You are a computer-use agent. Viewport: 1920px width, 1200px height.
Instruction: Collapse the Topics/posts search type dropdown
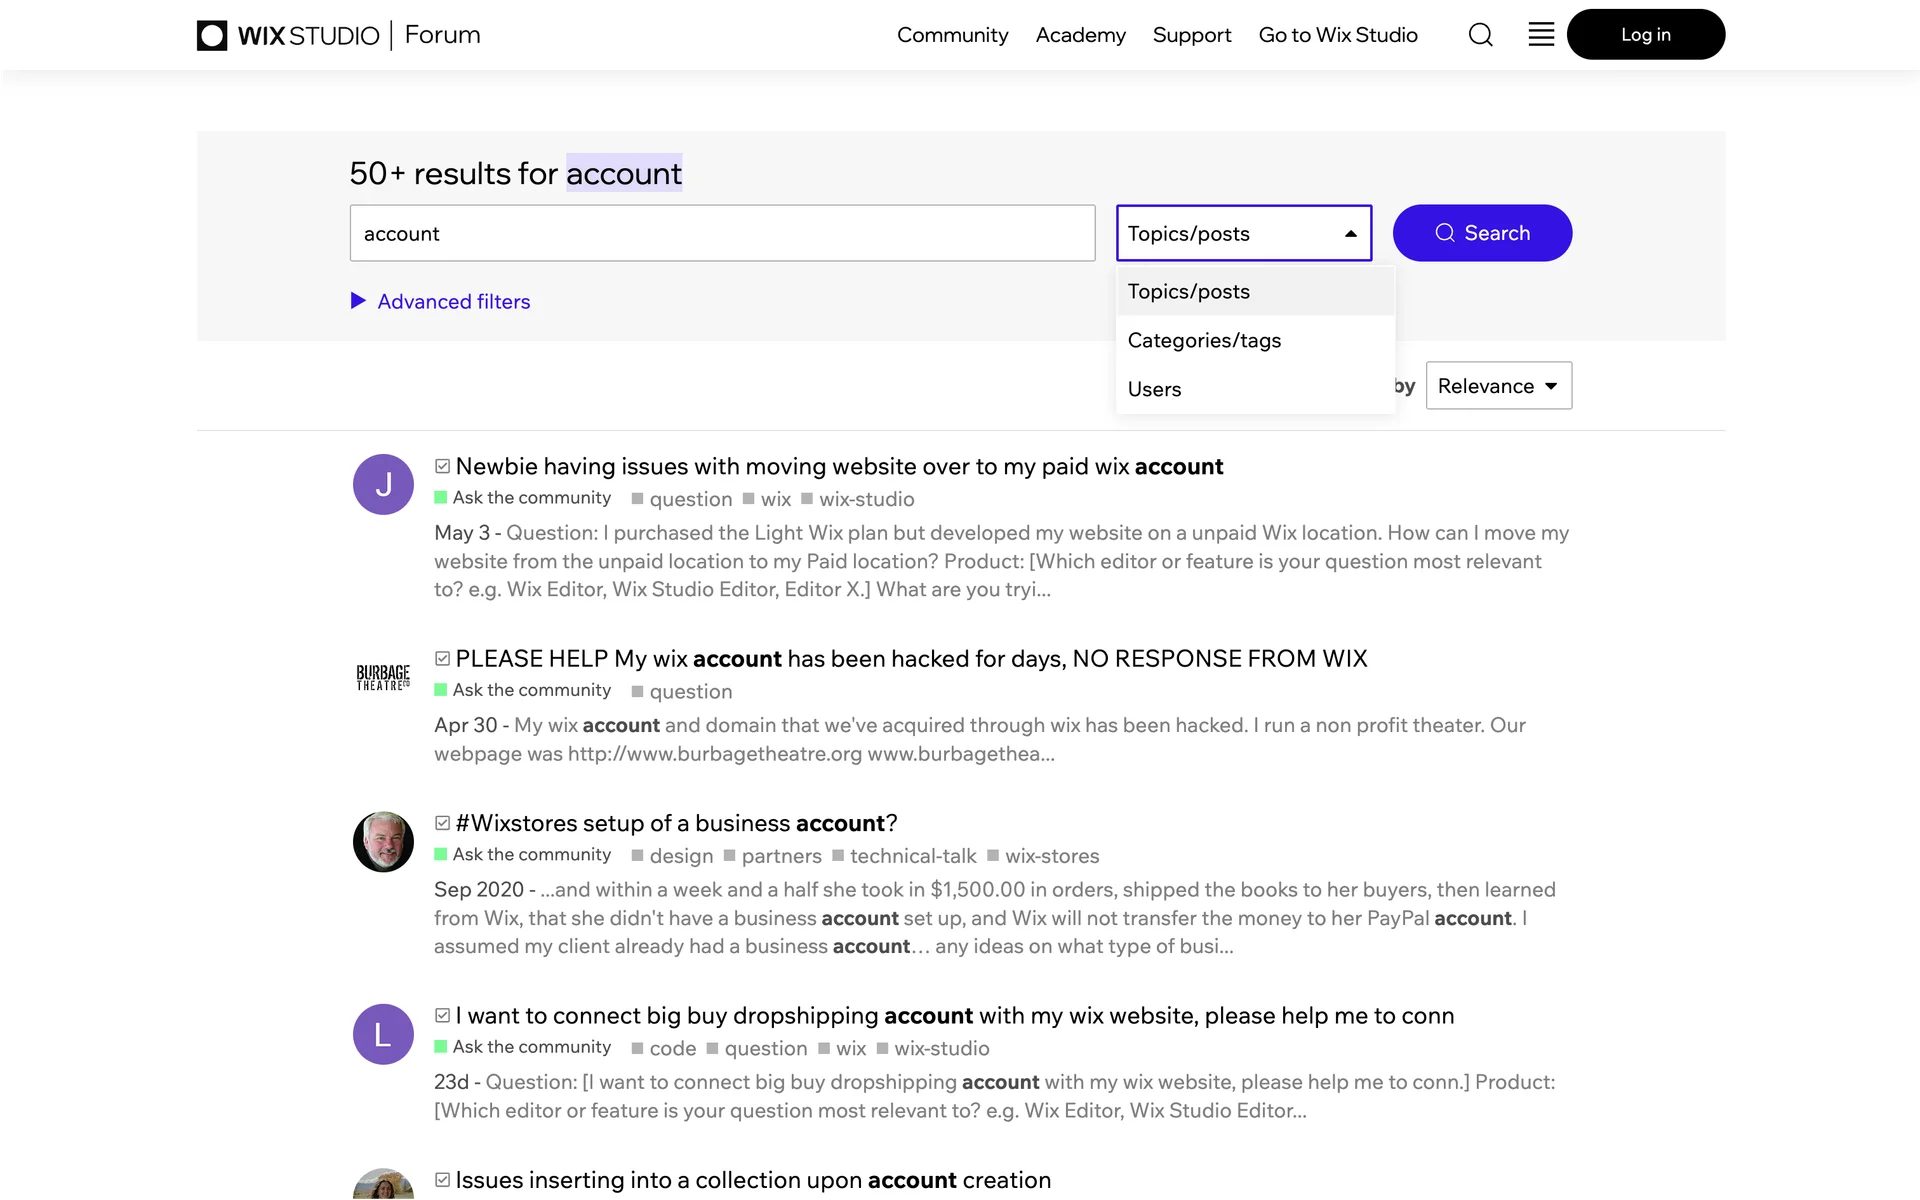[x=1243, y=233]
